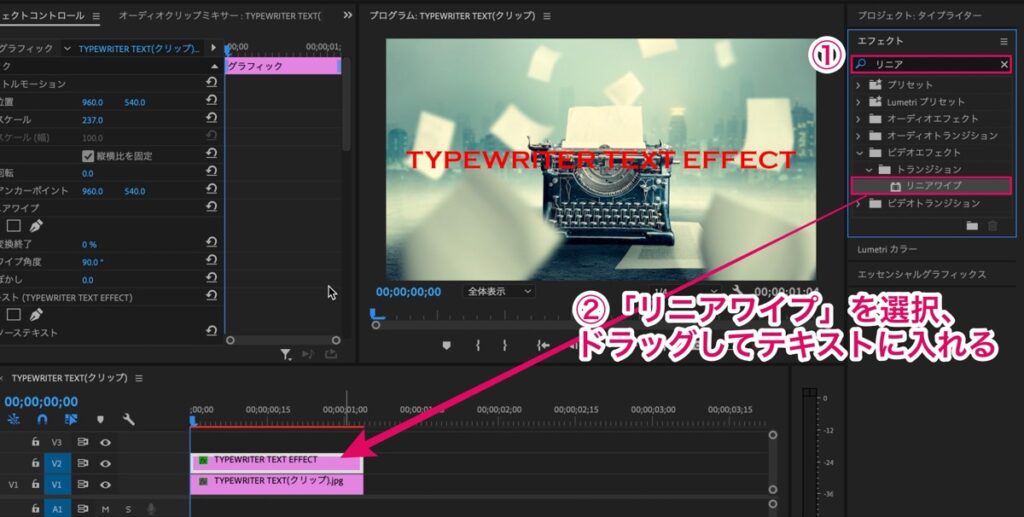Toggle sync lock for track A1

[x=83, y=509]
